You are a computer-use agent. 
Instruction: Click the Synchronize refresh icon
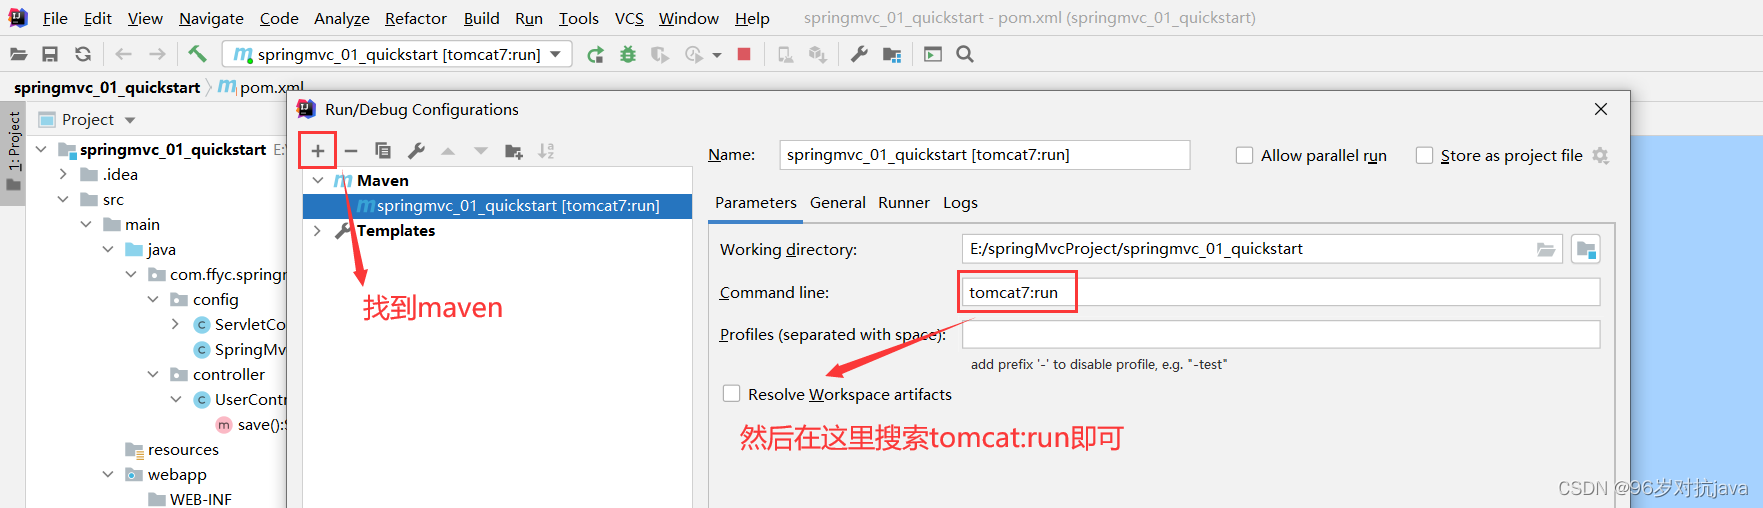(x=83, y=54)
